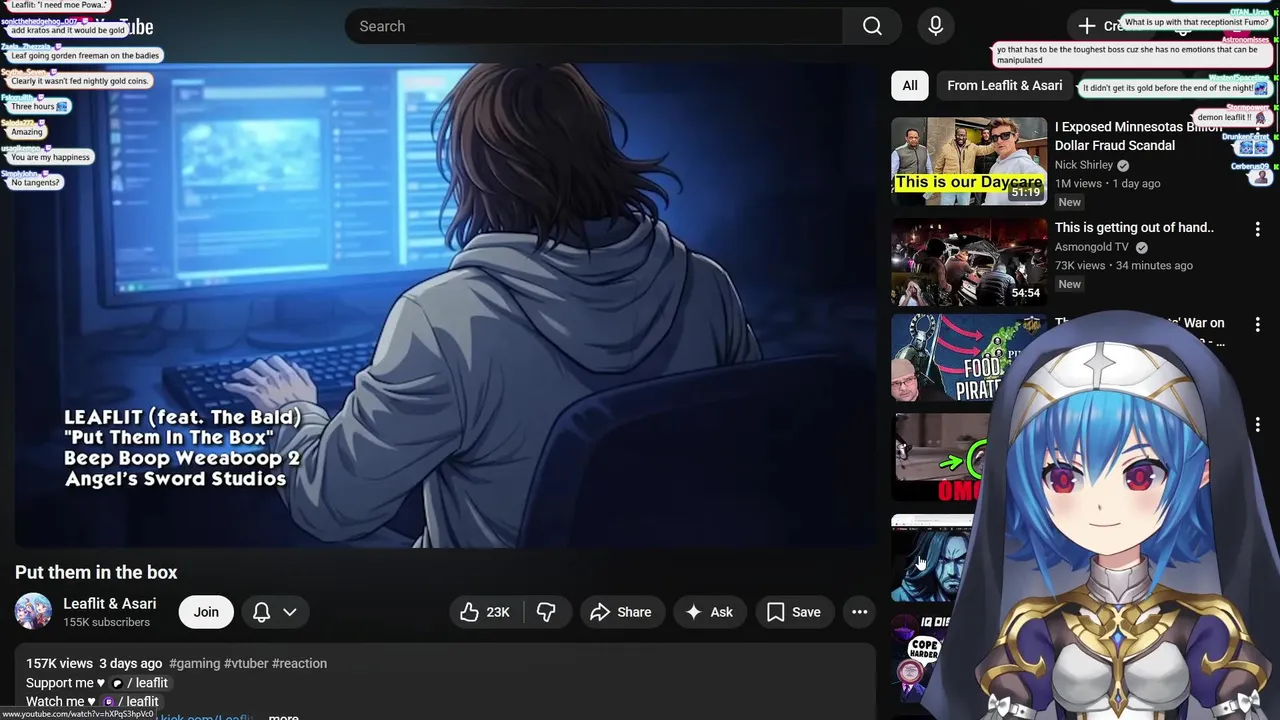Screen dimensions: 1280x720
Task: Join the Leaflit & Asari channel
Action: (206, 612)
